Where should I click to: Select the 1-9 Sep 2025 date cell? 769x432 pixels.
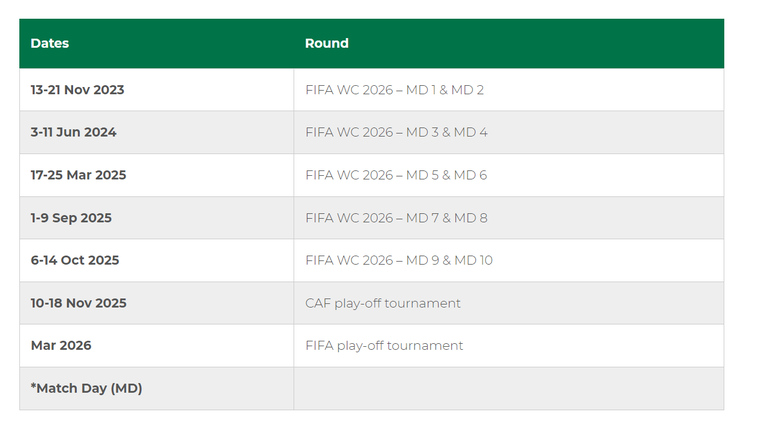click(x=72, y=218)
